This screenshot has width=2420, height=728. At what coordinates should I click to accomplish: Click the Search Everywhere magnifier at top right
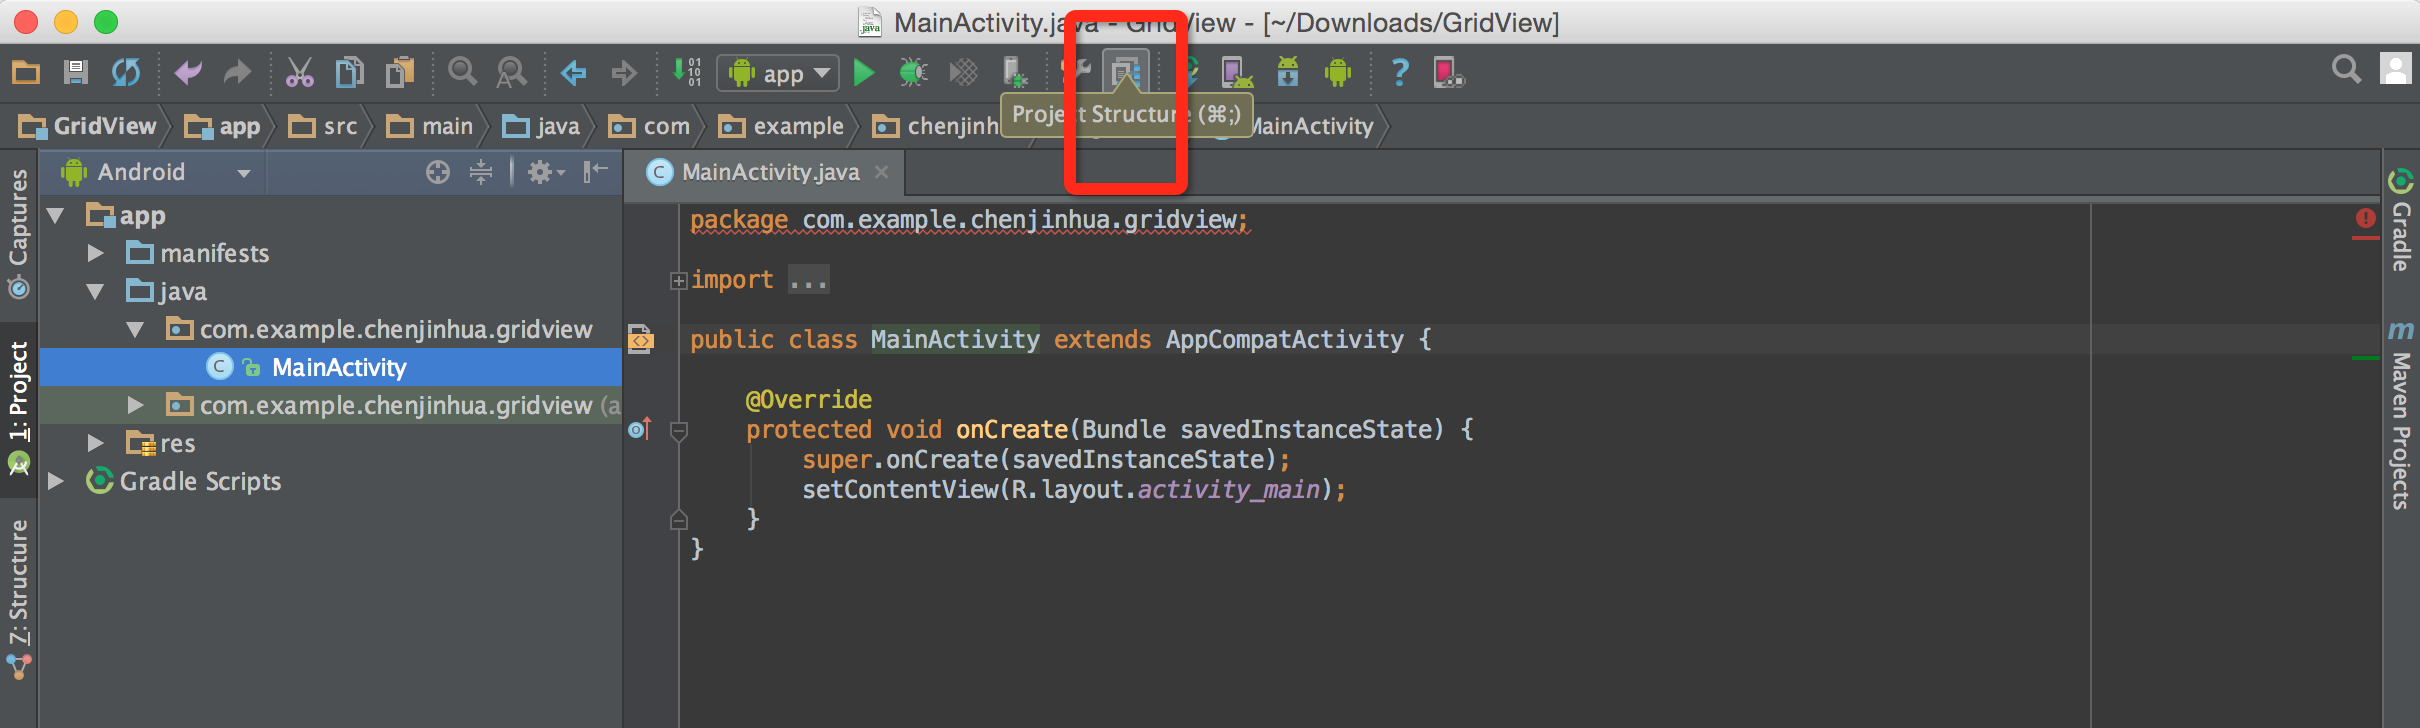coord(2346,70)
